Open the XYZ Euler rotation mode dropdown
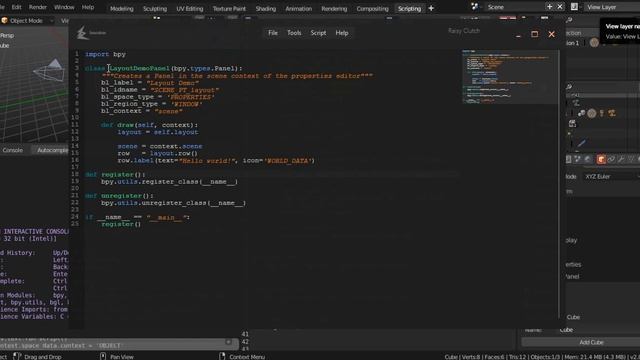This screenshot has height=360, width=640. [x=611, y=176]
